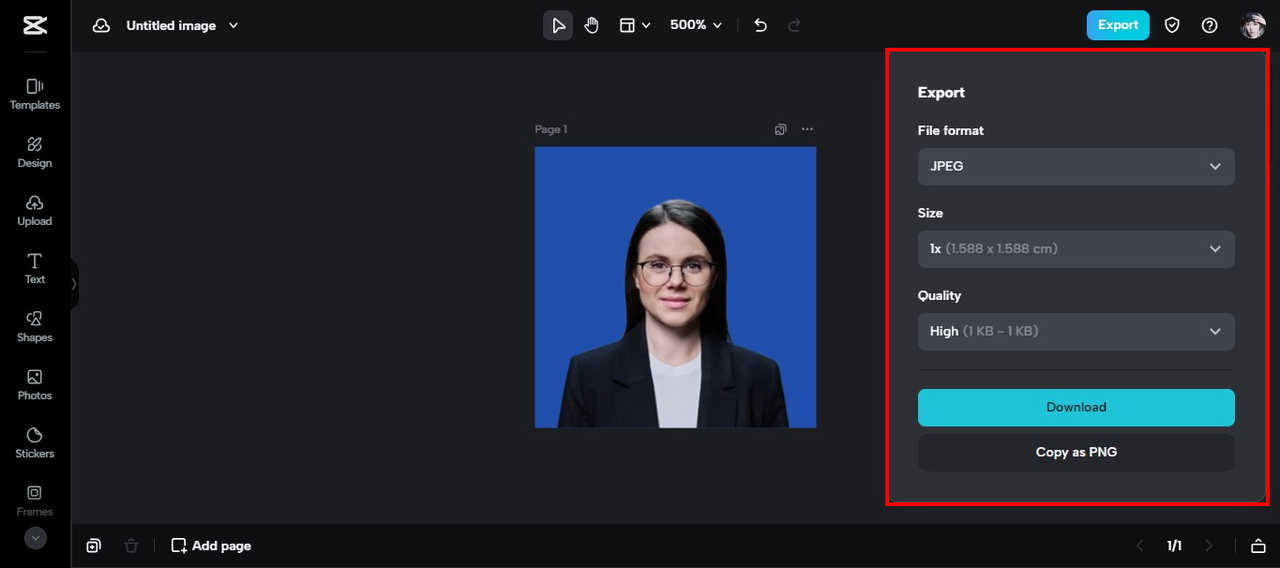
Task: Select the portrait image on canvas
Action: pos(675,287)
